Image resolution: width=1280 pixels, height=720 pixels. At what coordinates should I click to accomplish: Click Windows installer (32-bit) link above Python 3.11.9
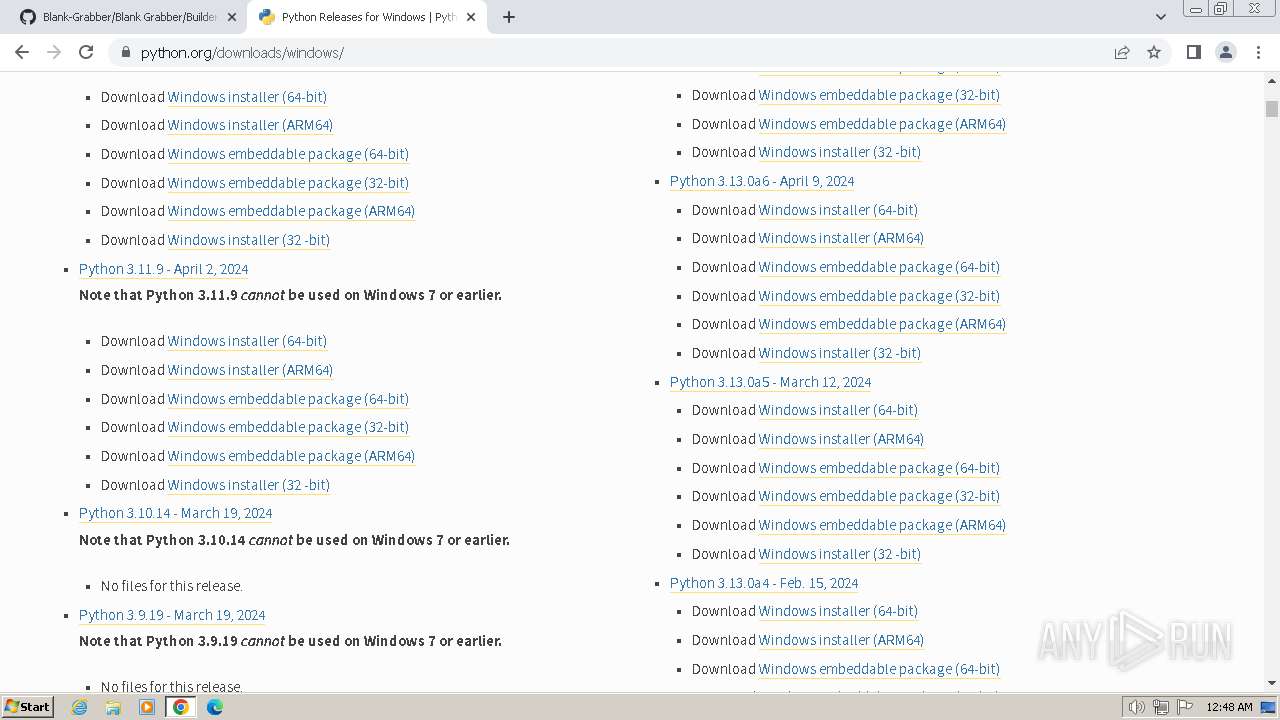point(249,240)
